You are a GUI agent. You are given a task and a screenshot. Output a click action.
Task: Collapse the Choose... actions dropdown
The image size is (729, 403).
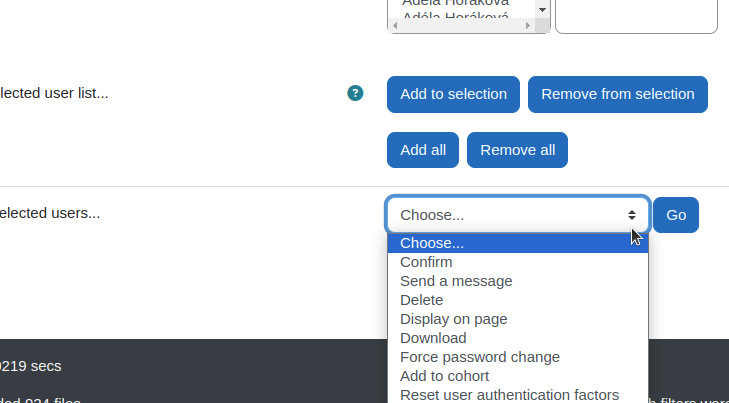click(x=517, y=215)
